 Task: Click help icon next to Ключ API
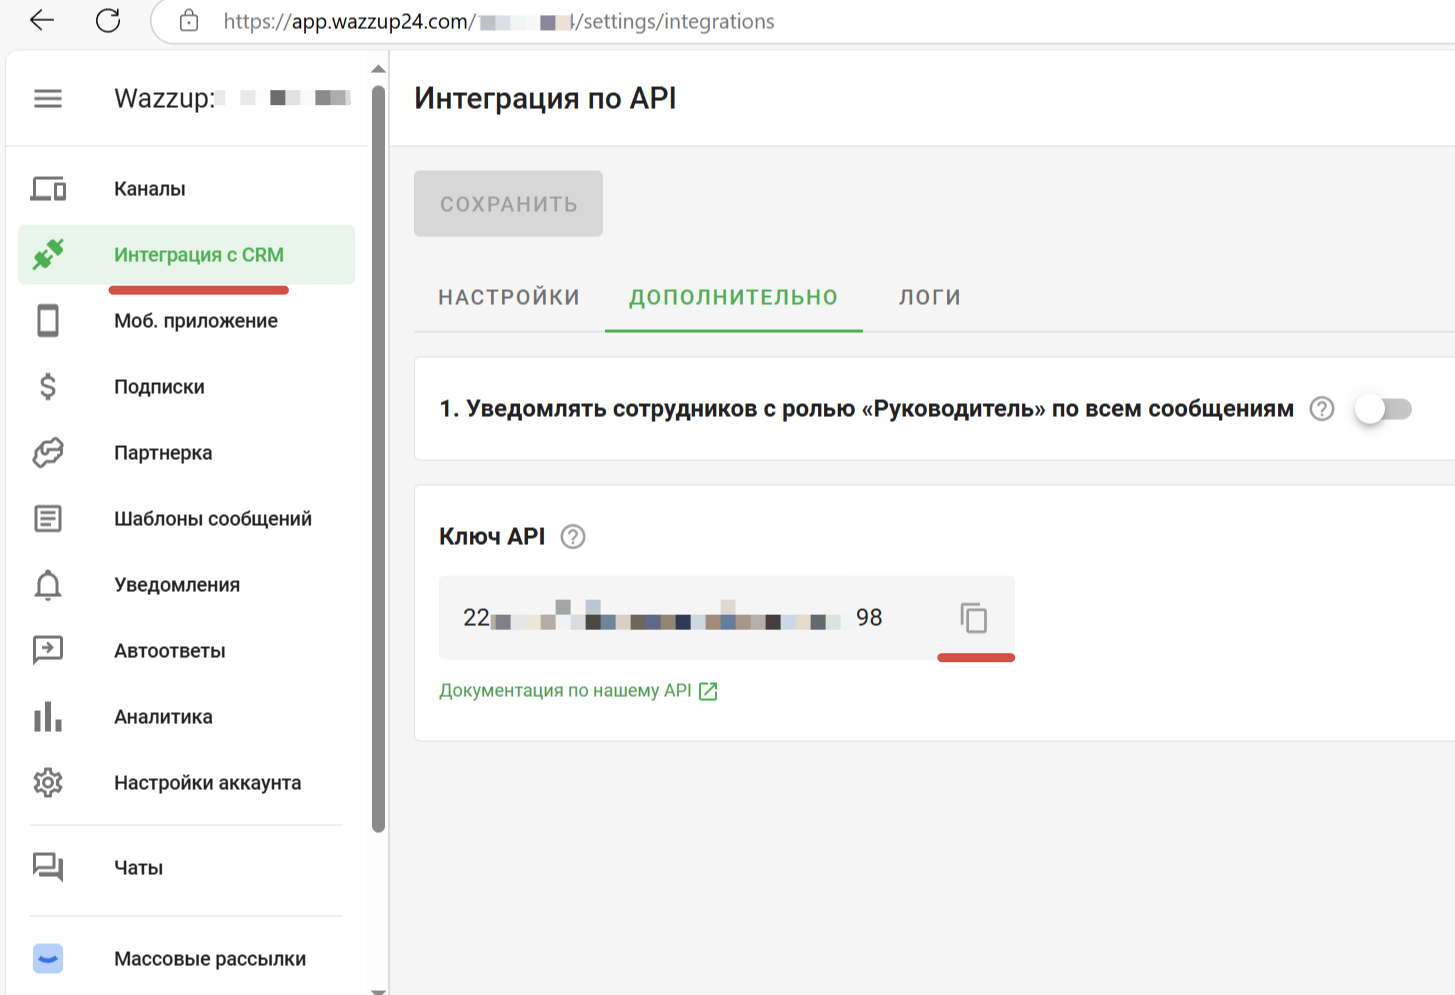click(573, 537)
